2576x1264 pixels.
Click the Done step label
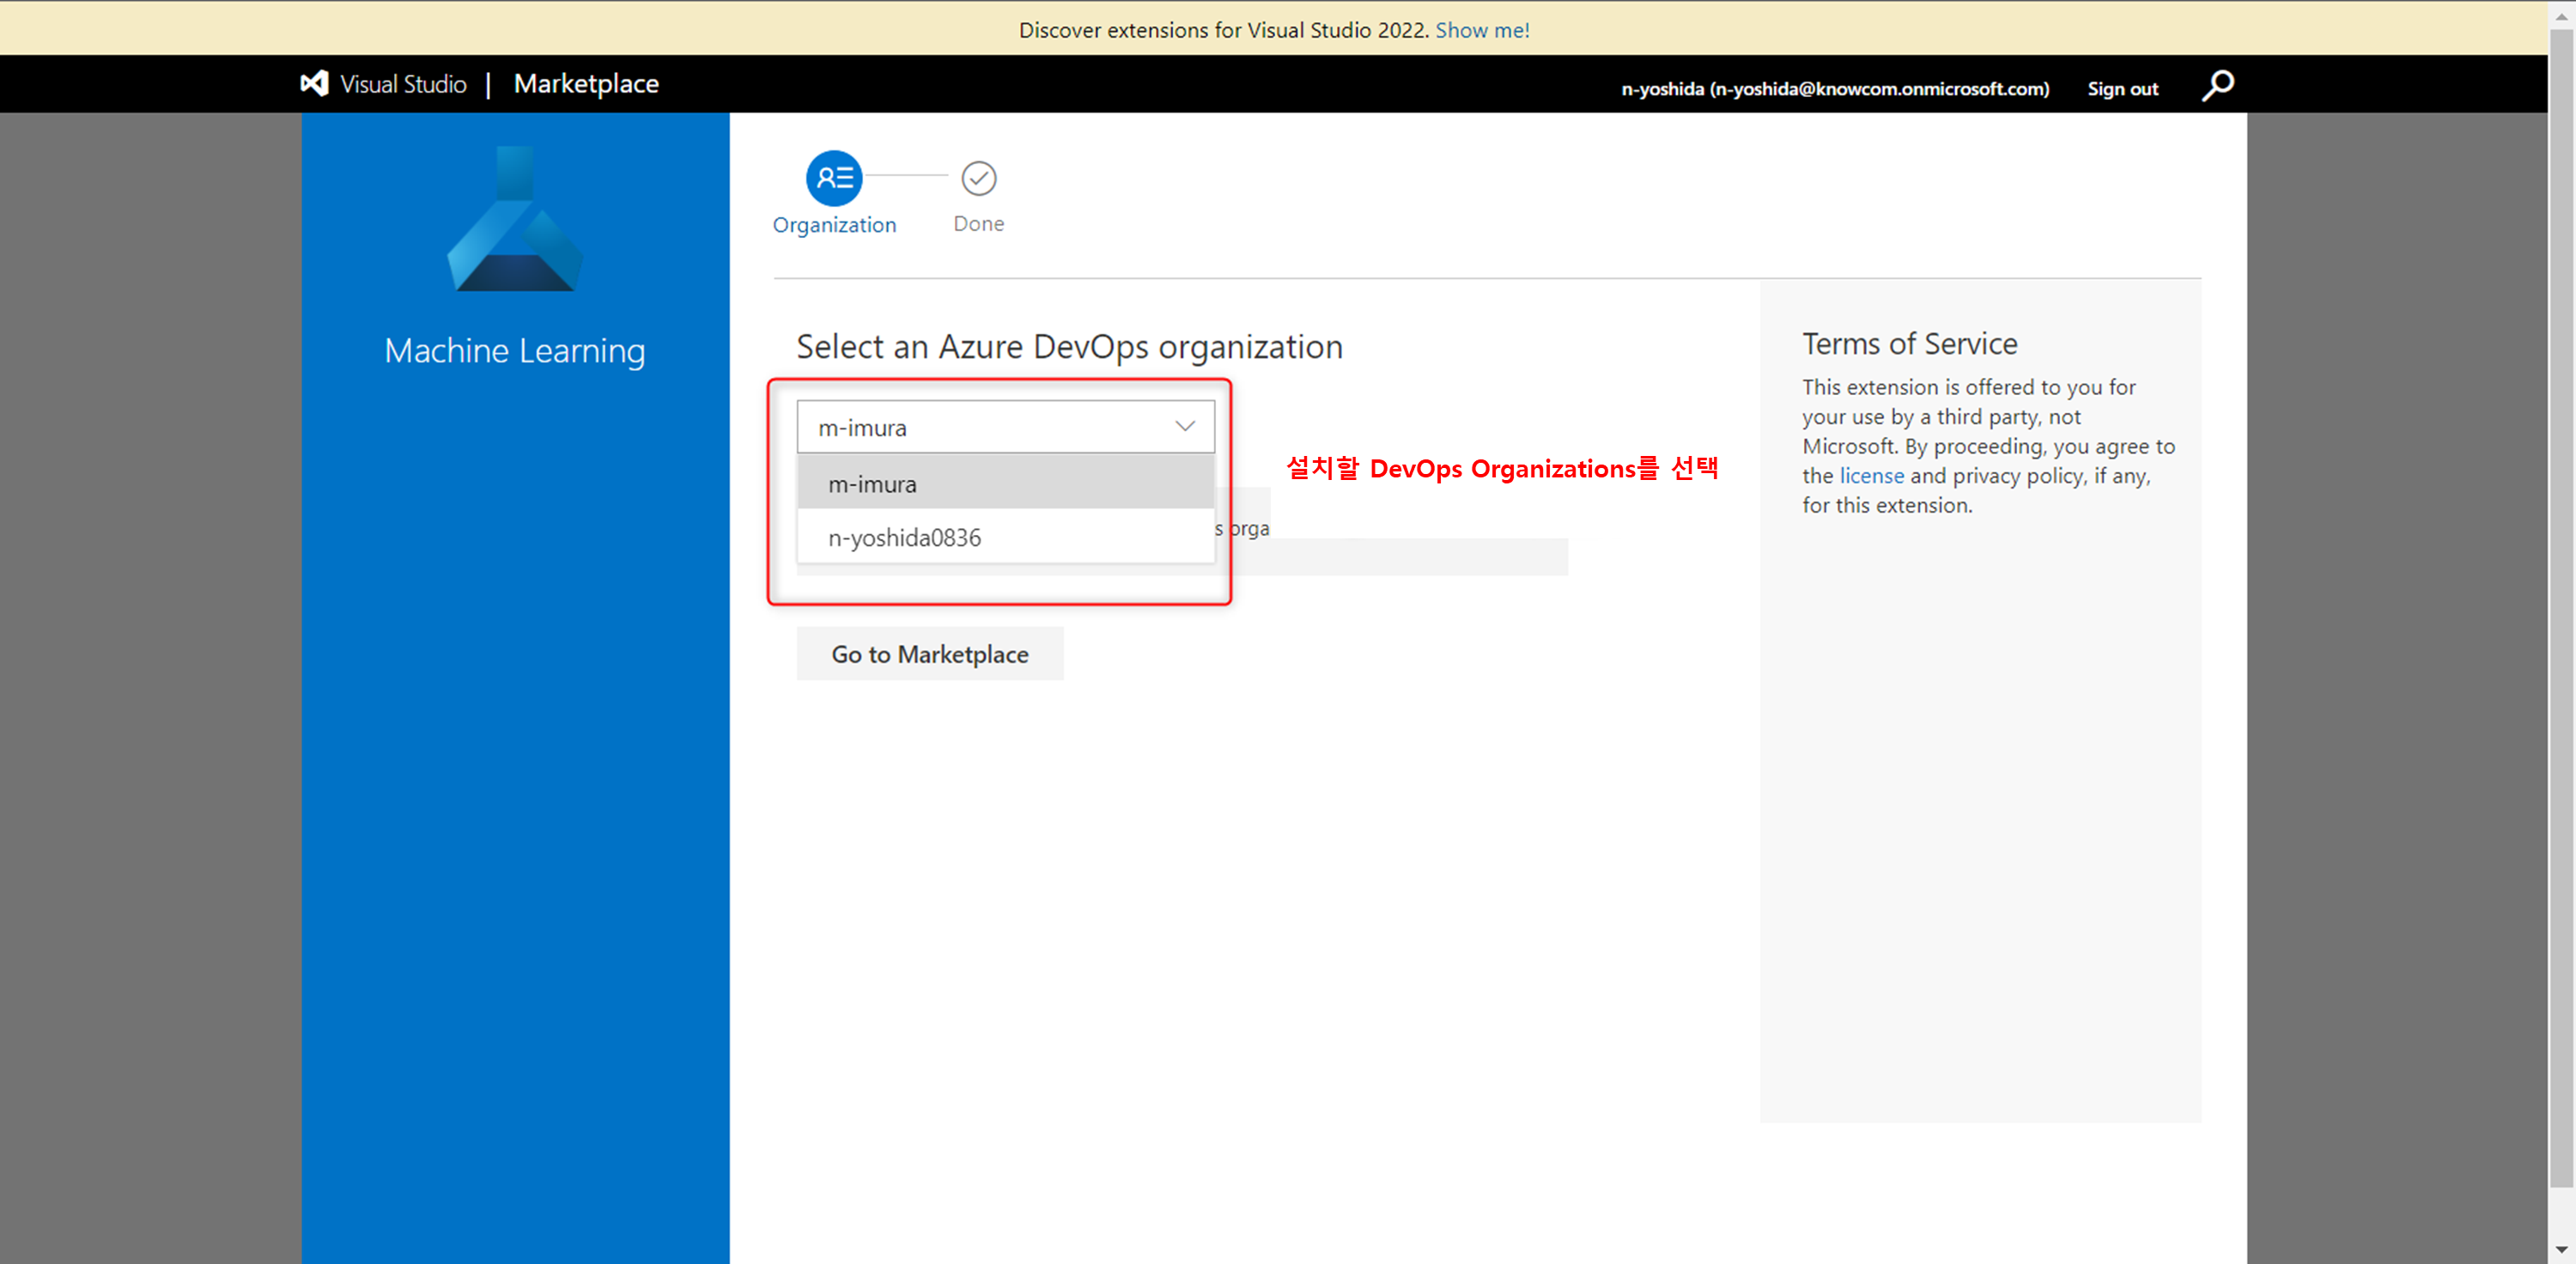(x=978, y=224)
